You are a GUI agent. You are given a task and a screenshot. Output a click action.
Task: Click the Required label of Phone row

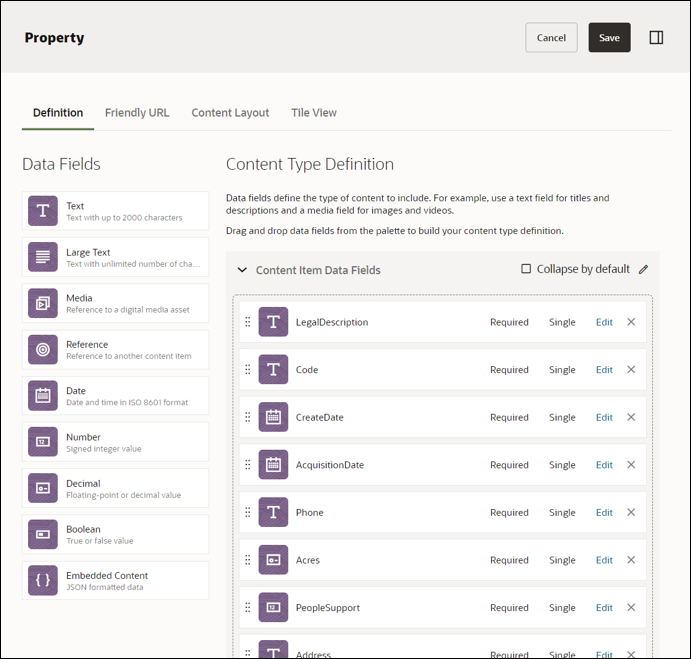(509, 513)
